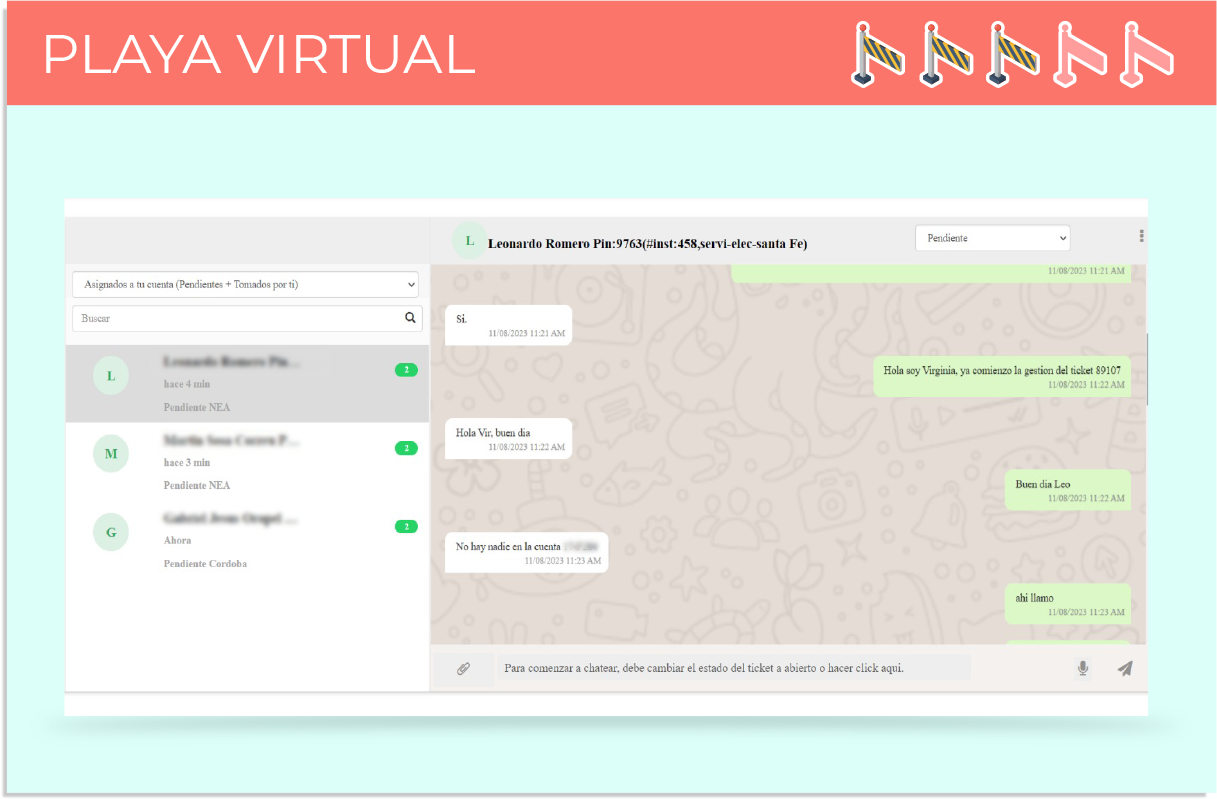Open the three-dot options menu
Image resolution: width=1217 pixels, height=799 pixels.
(1141, 237)
